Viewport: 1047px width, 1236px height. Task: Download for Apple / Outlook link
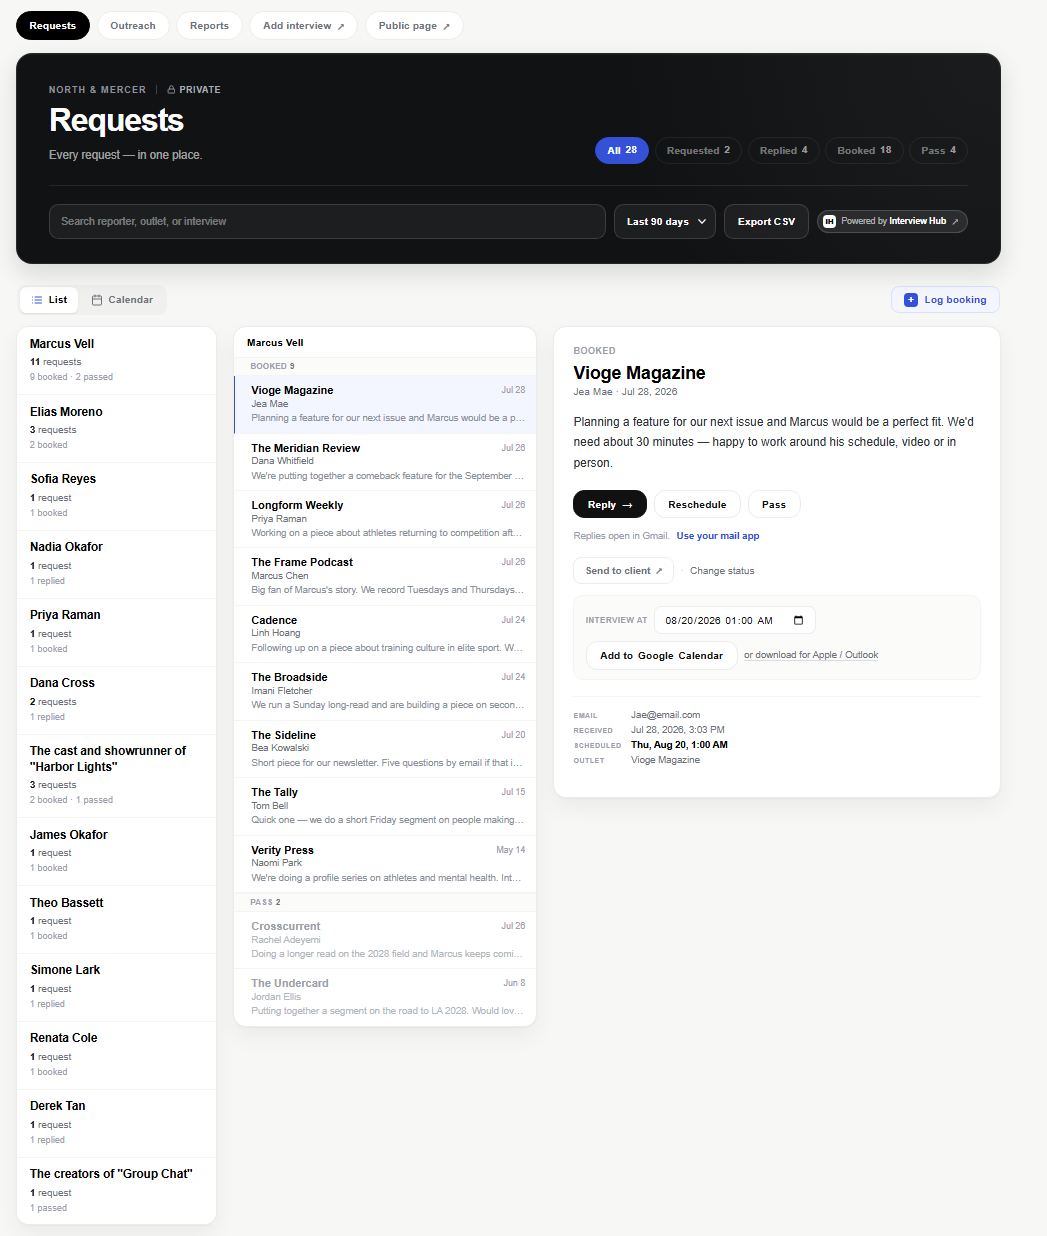(x=811, y=655)
